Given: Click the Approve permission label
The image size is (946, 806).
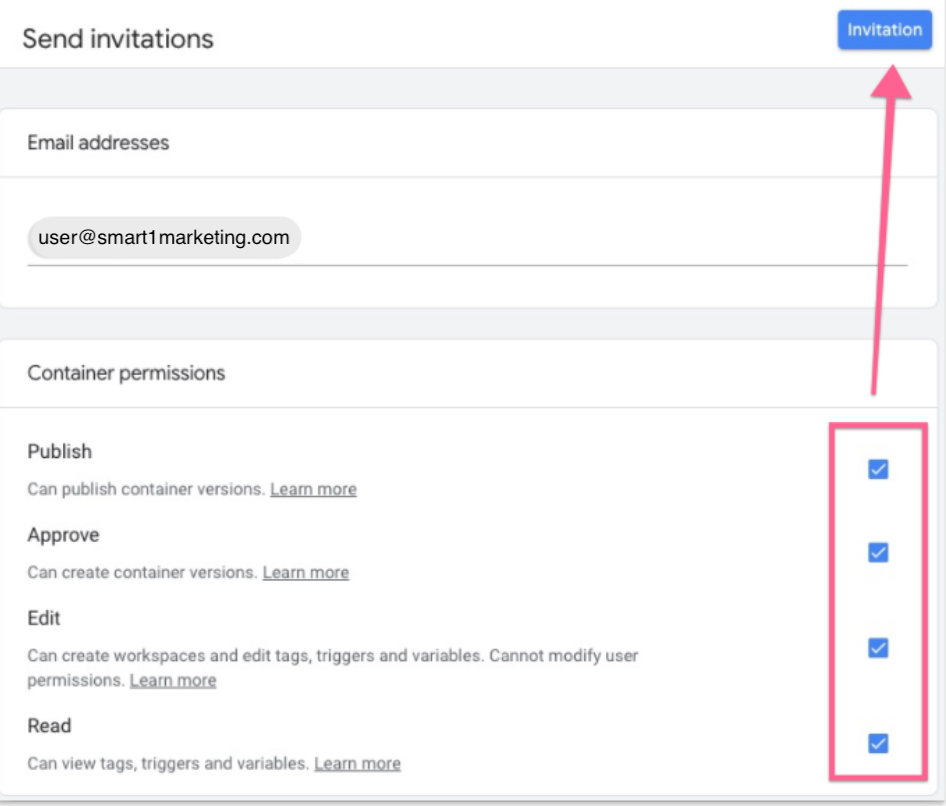Looking at the screenshot, I should point(63,535).
